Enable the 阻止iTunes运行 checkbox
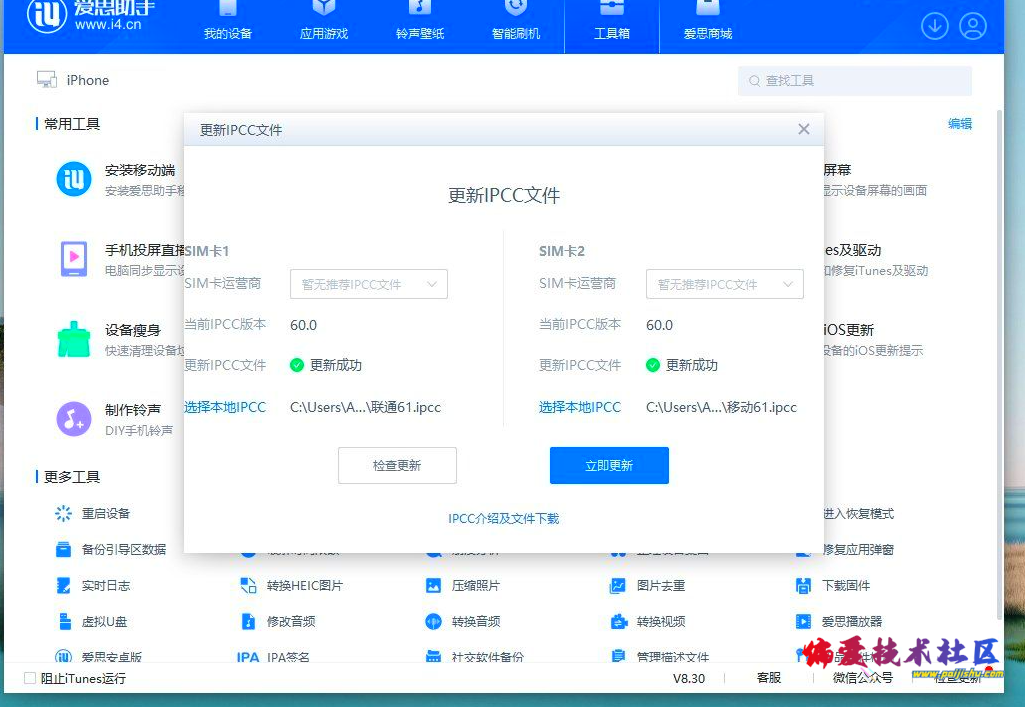The image size is (1025, 707). tap(30, 678)
